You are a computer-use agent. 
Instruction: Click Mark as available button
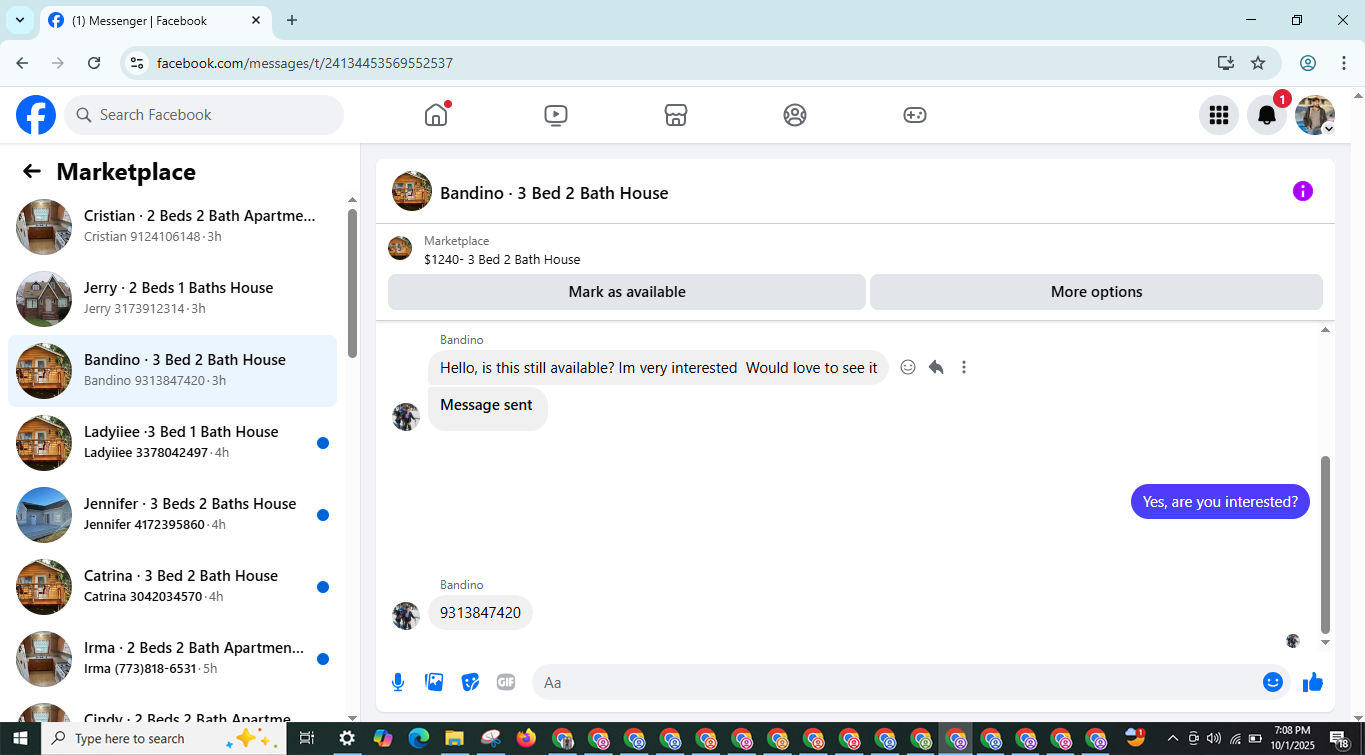click(627, 292)
